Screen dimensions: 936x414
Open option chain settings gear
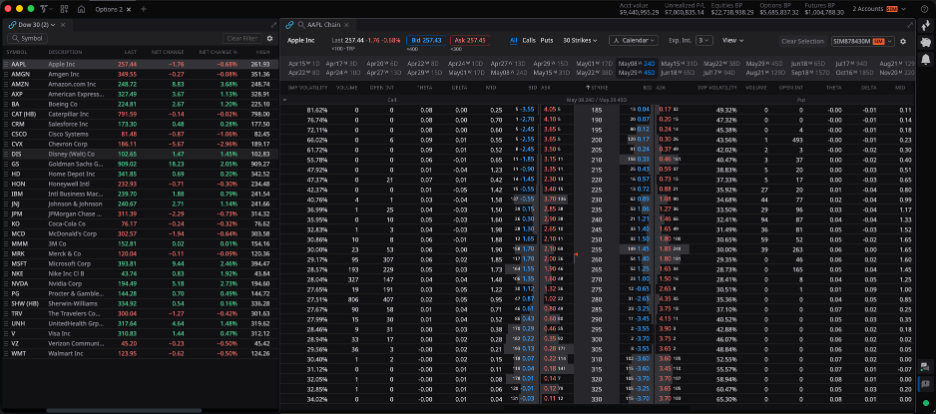[x=903, y=41]
